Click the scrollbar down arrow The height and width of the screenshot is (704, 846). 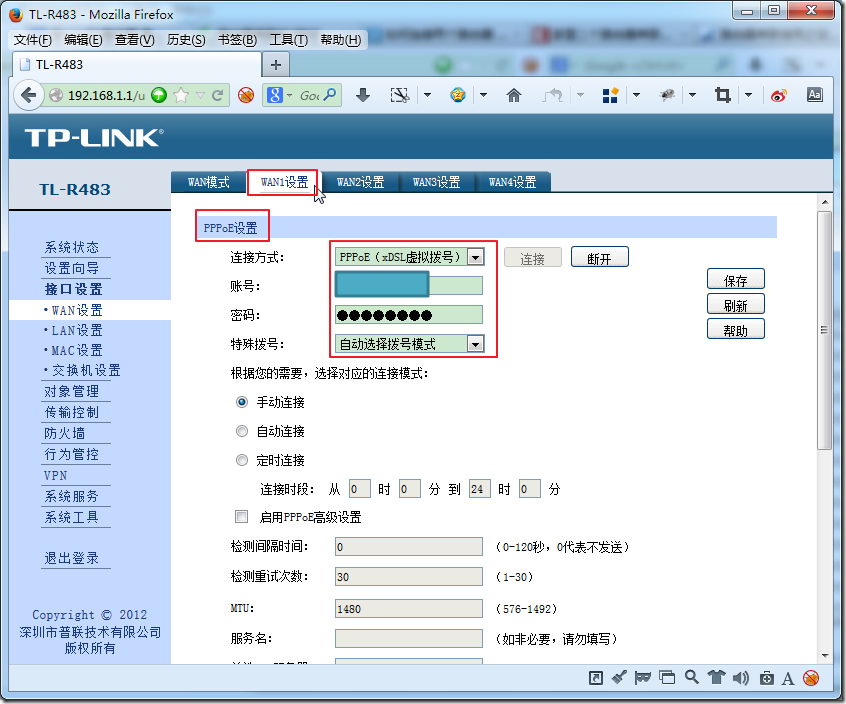click(824, 656)
